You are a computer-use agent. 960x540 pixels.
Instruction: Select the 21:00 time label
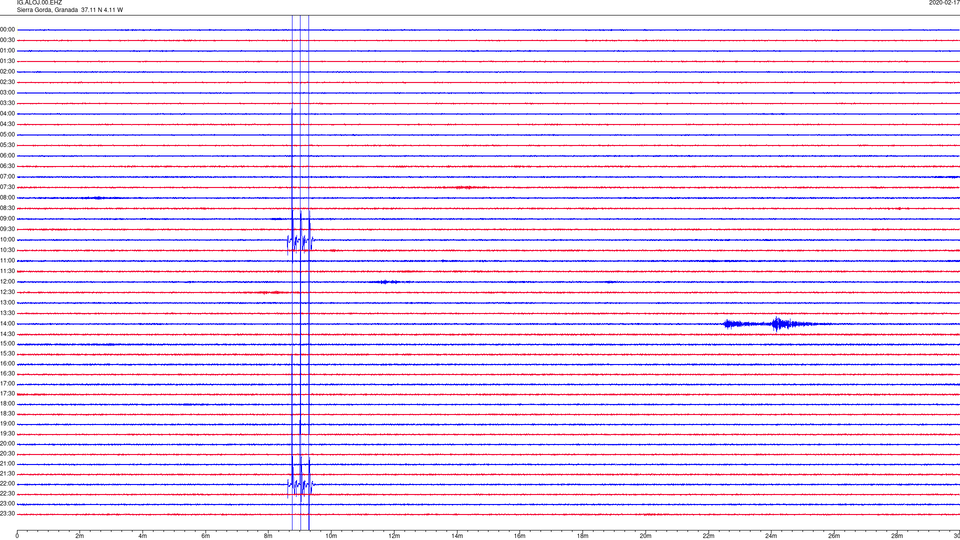(7, 464)
